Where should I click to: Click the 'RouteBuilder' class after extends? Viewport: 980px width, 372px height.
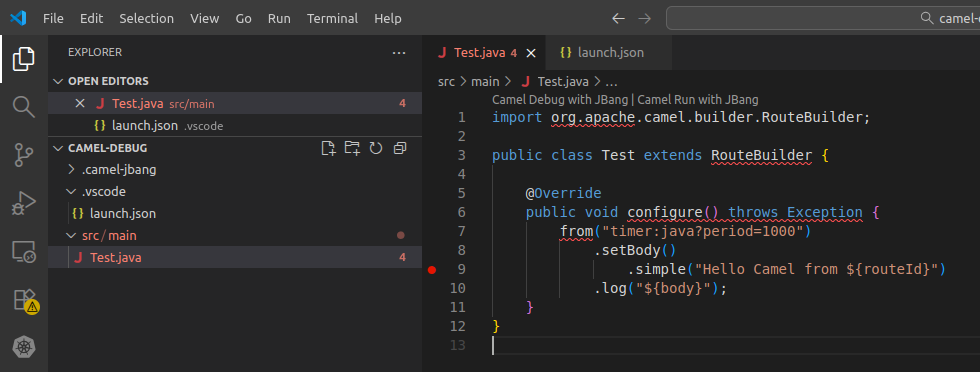point(762,155)
